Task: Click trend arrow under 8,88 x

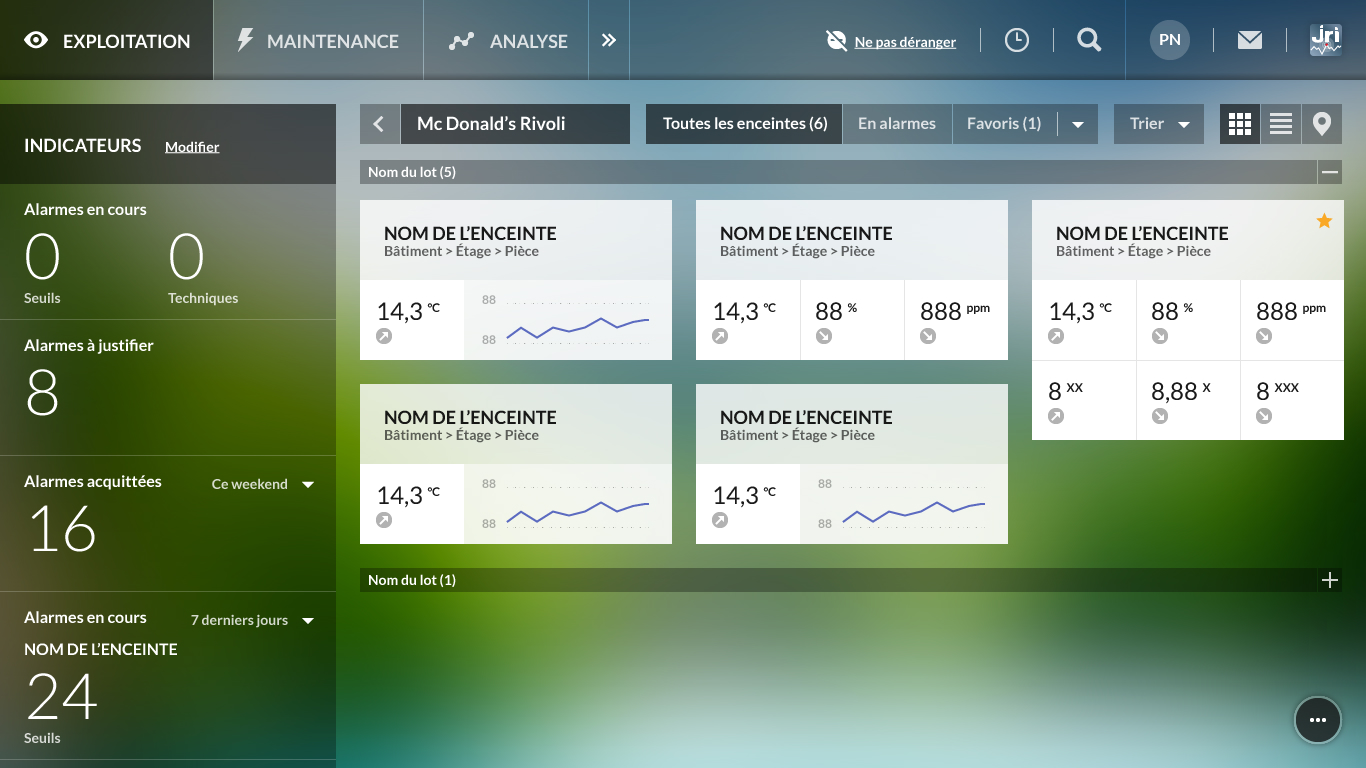Action: [x=1160, y=416]
